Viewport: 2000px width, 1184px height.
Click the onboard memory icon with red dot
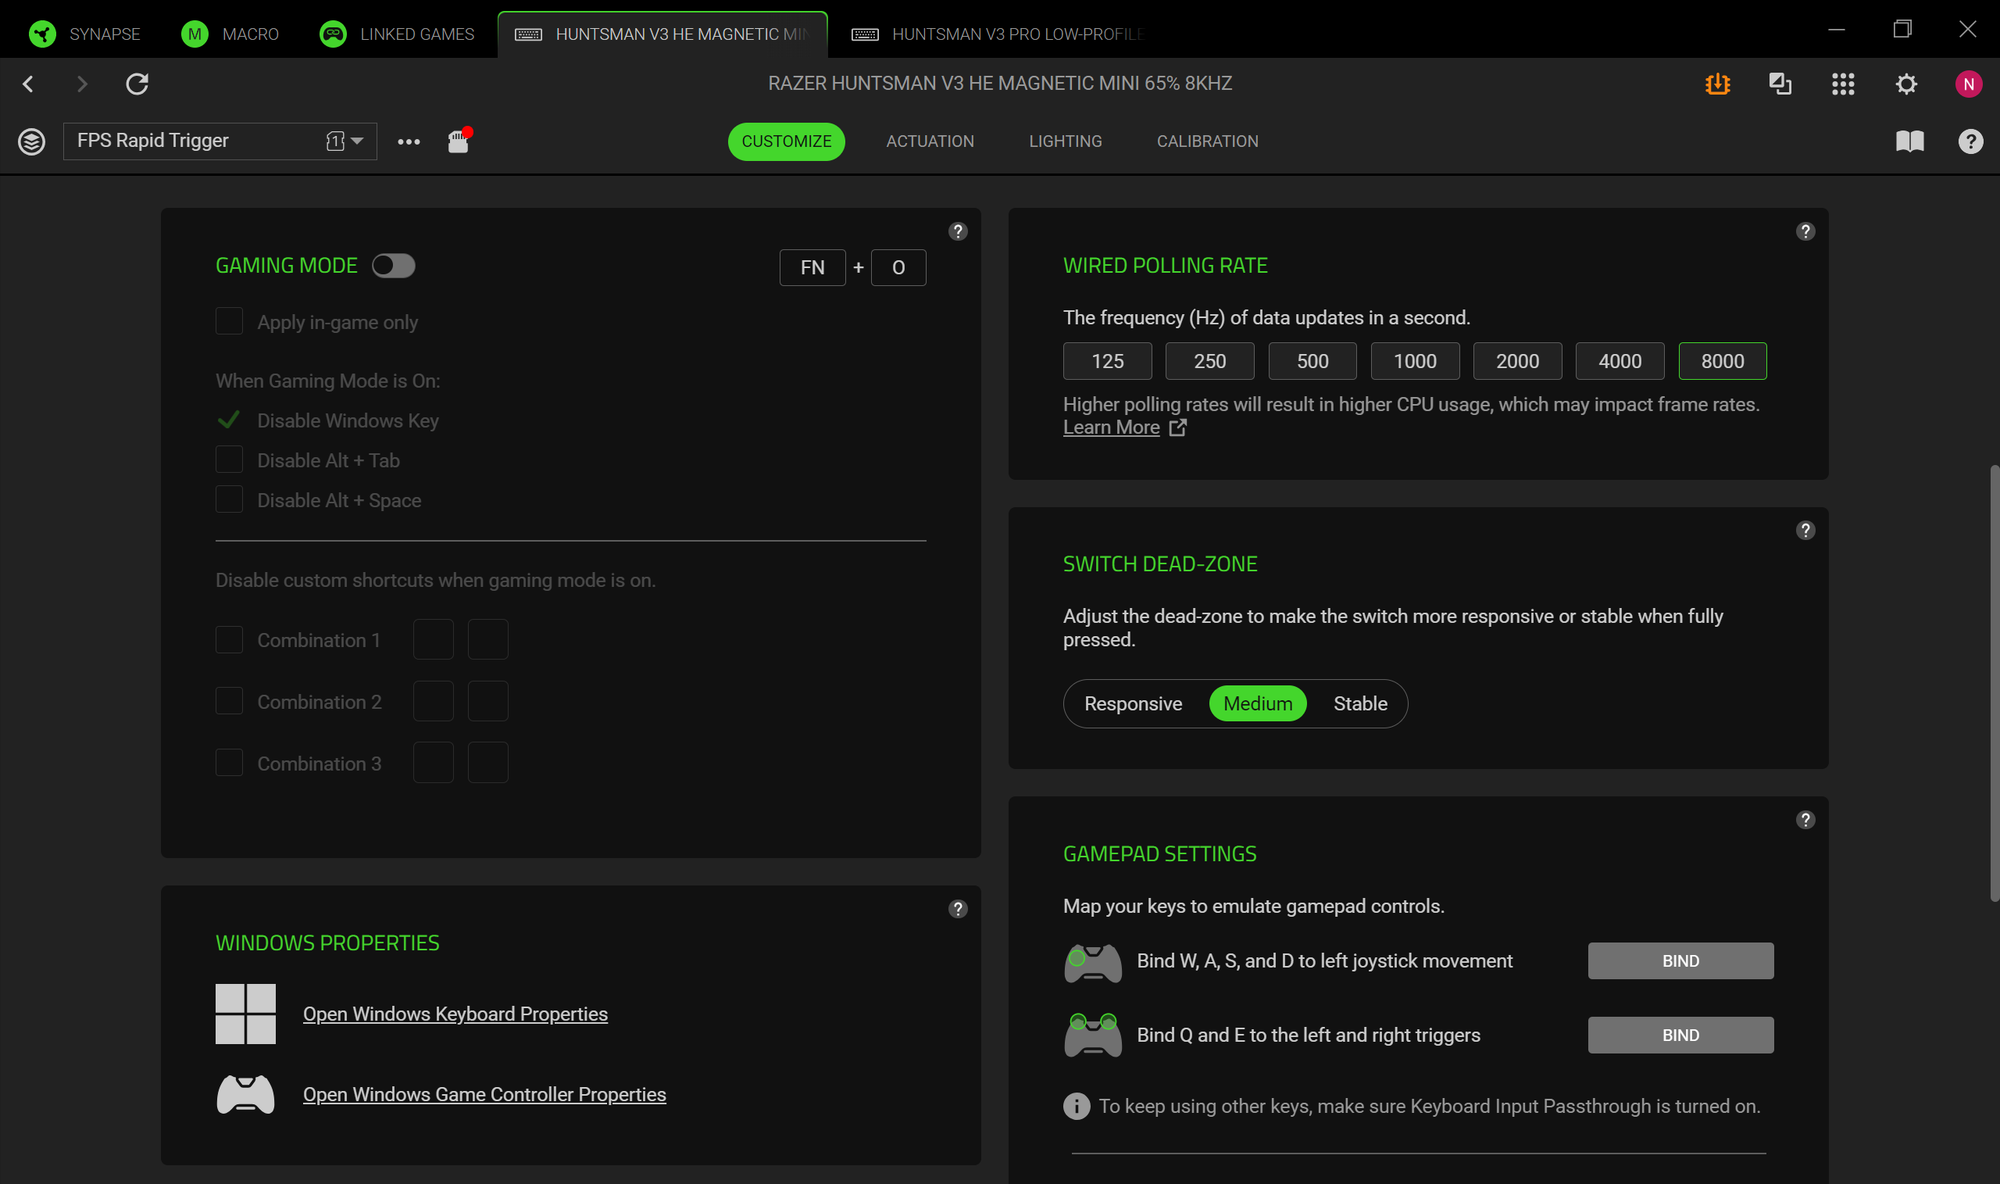tap(459, 140)
